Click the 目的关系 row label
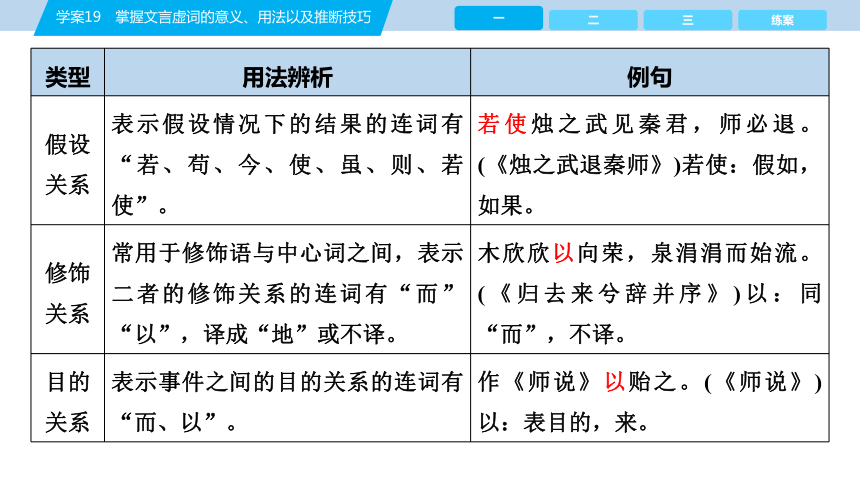This screenshot has width=860, height=484. tap(67, 402)
